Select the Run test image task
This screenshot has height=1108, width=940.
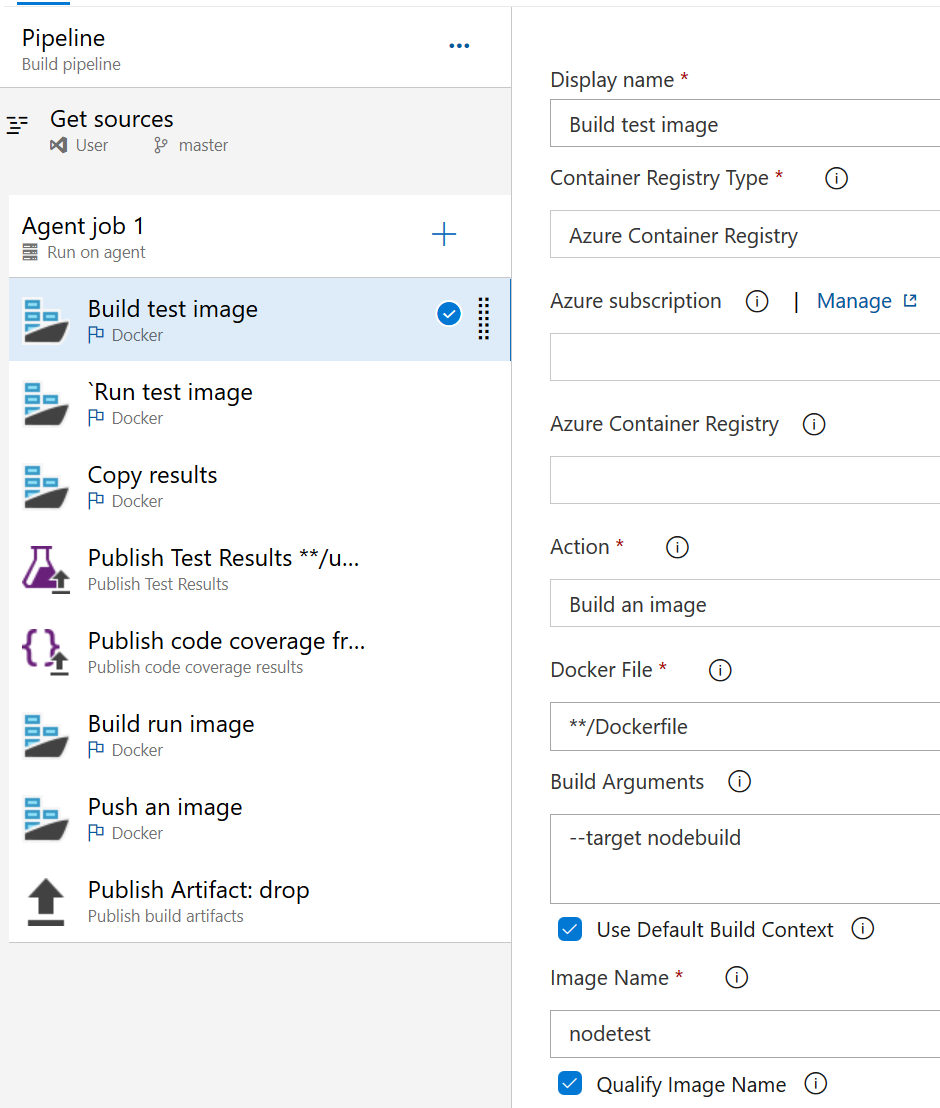(260, 403)
